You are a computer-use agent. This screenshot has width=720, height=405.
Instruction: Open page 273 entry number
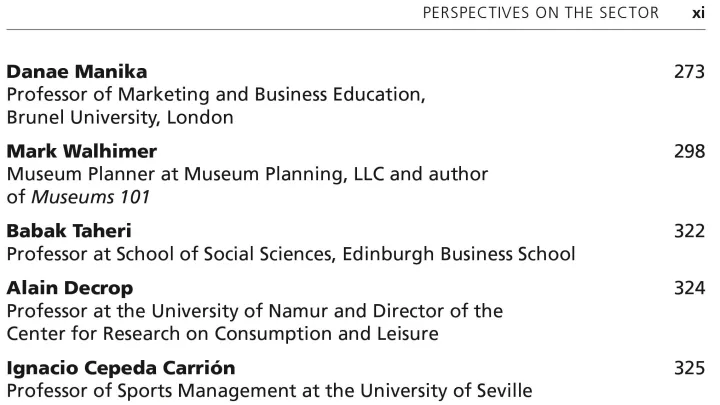[x=689, y=72]
